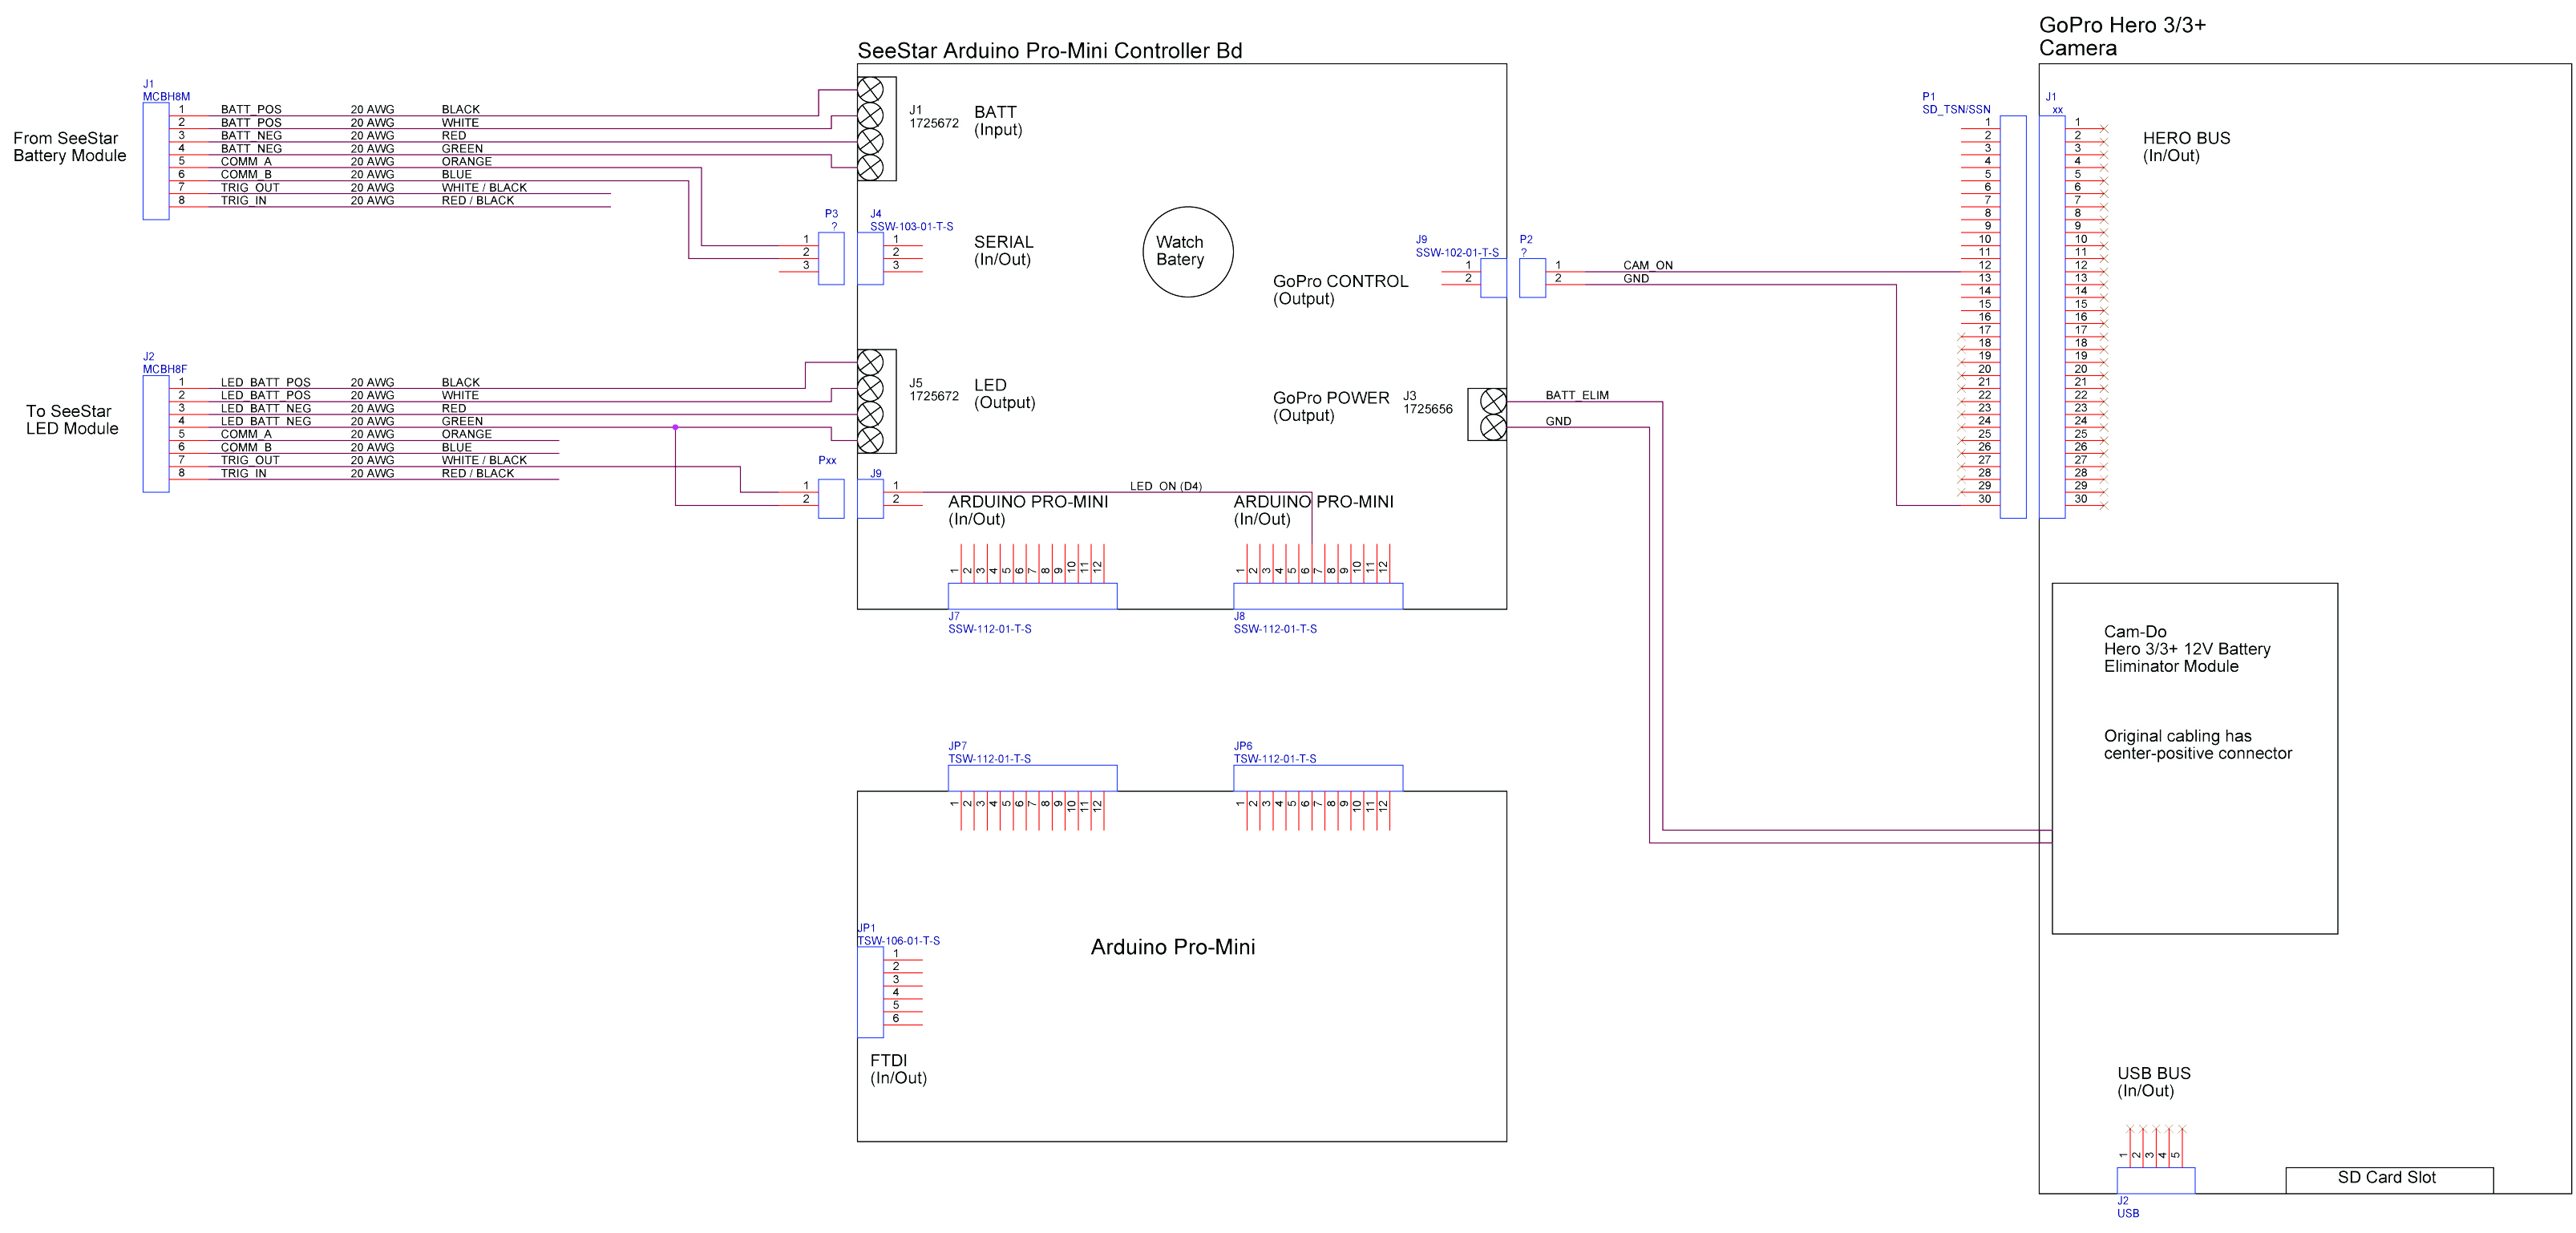Click the 'LED (Output)' label

point(1004,394)
